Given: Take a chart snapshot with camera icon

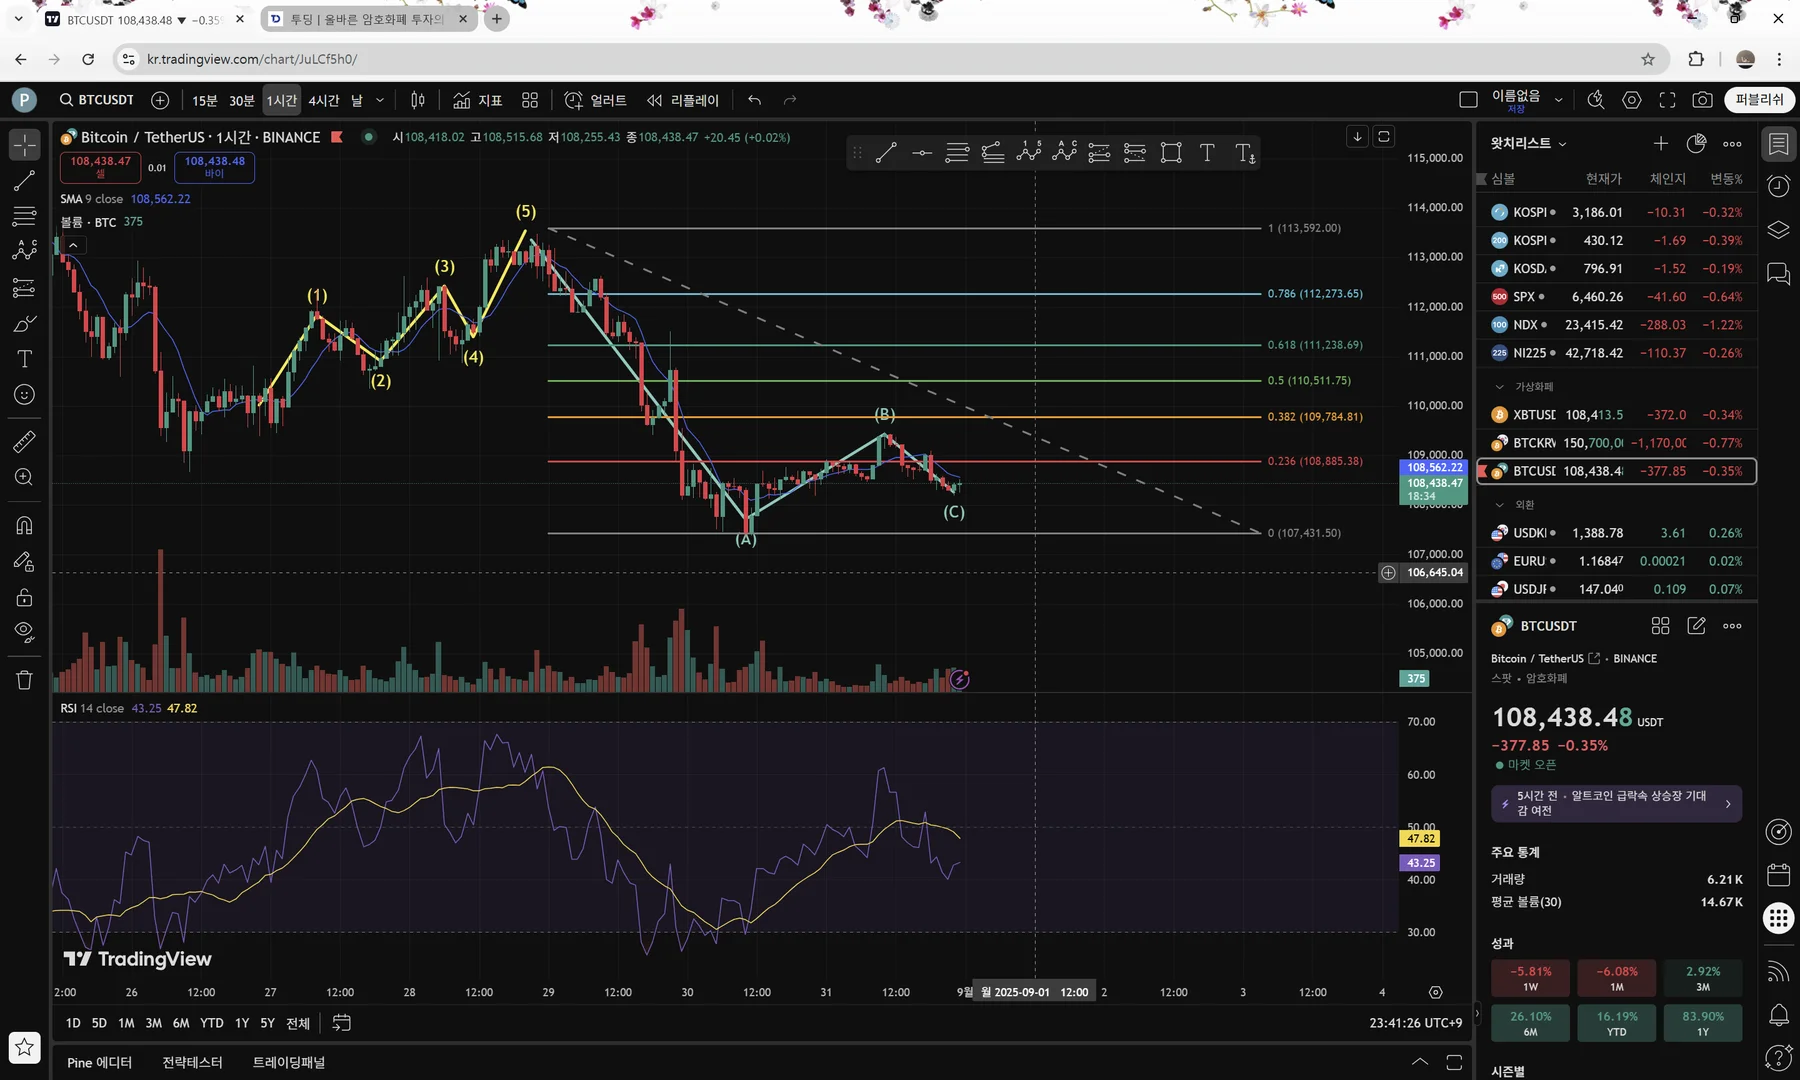Looking at the screenshot, I should coord(1702,100).
